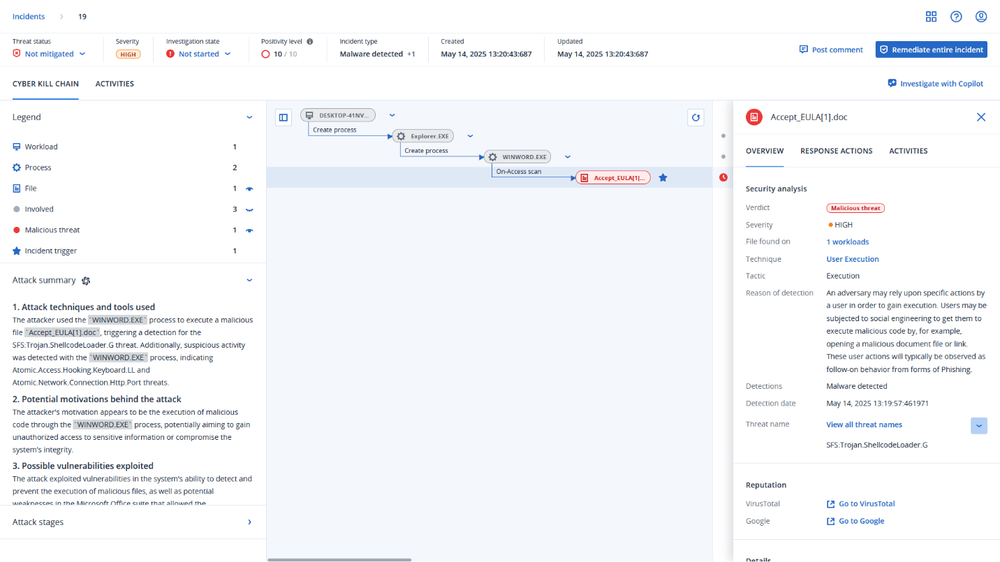Click the red file icon in details header
The image size is (1000, 562).
[754, 117]
